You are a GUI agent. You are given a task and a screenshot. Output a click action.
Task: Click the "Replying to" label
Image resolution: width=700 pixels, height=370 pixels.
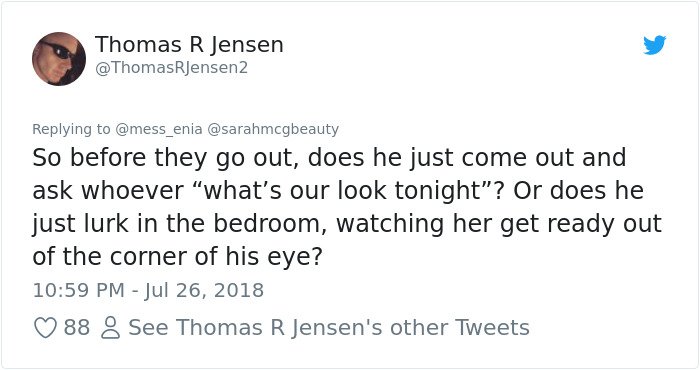coord(71,129)
